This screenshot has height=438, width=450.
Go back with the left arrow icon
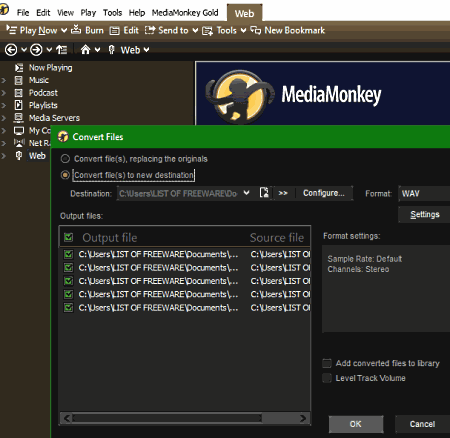coord(11,50)
